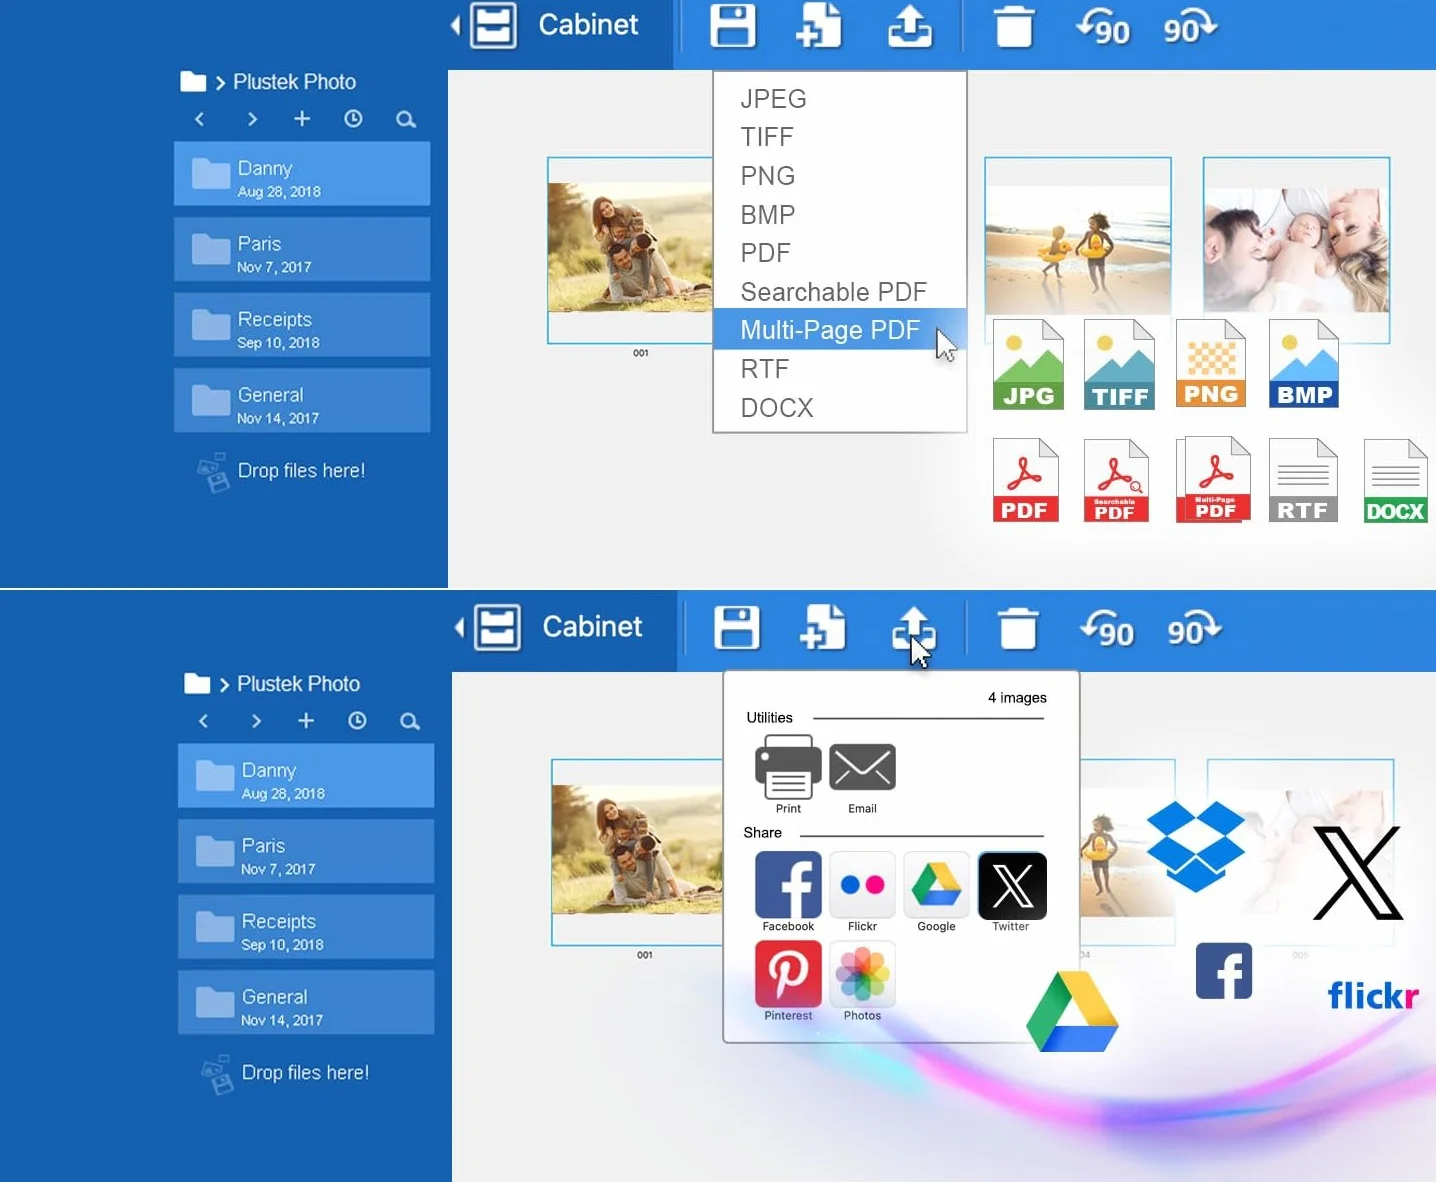Screen dimensions: 1436x1182
Task: Click the Print utility icon
Action: point(788,767)
